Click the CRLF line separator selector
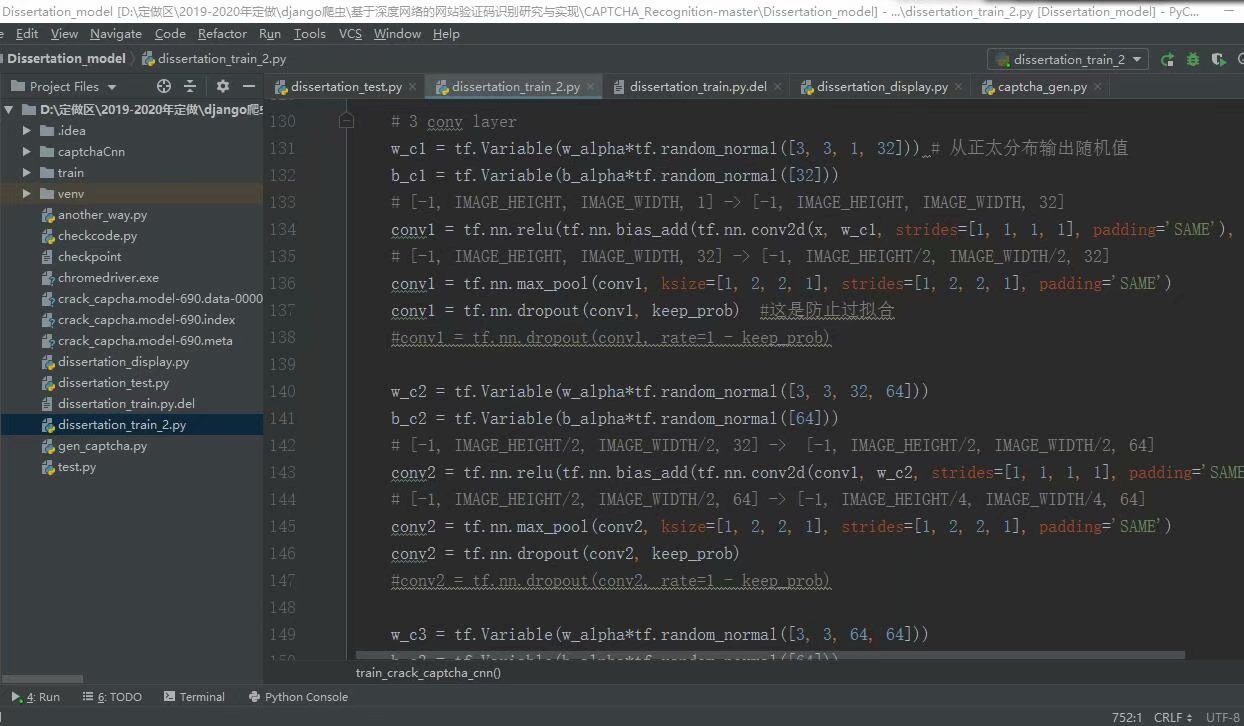Image resolution: width=1244 pixels, height=726 pixels. pyautogui.click(x=1173, y=717)
